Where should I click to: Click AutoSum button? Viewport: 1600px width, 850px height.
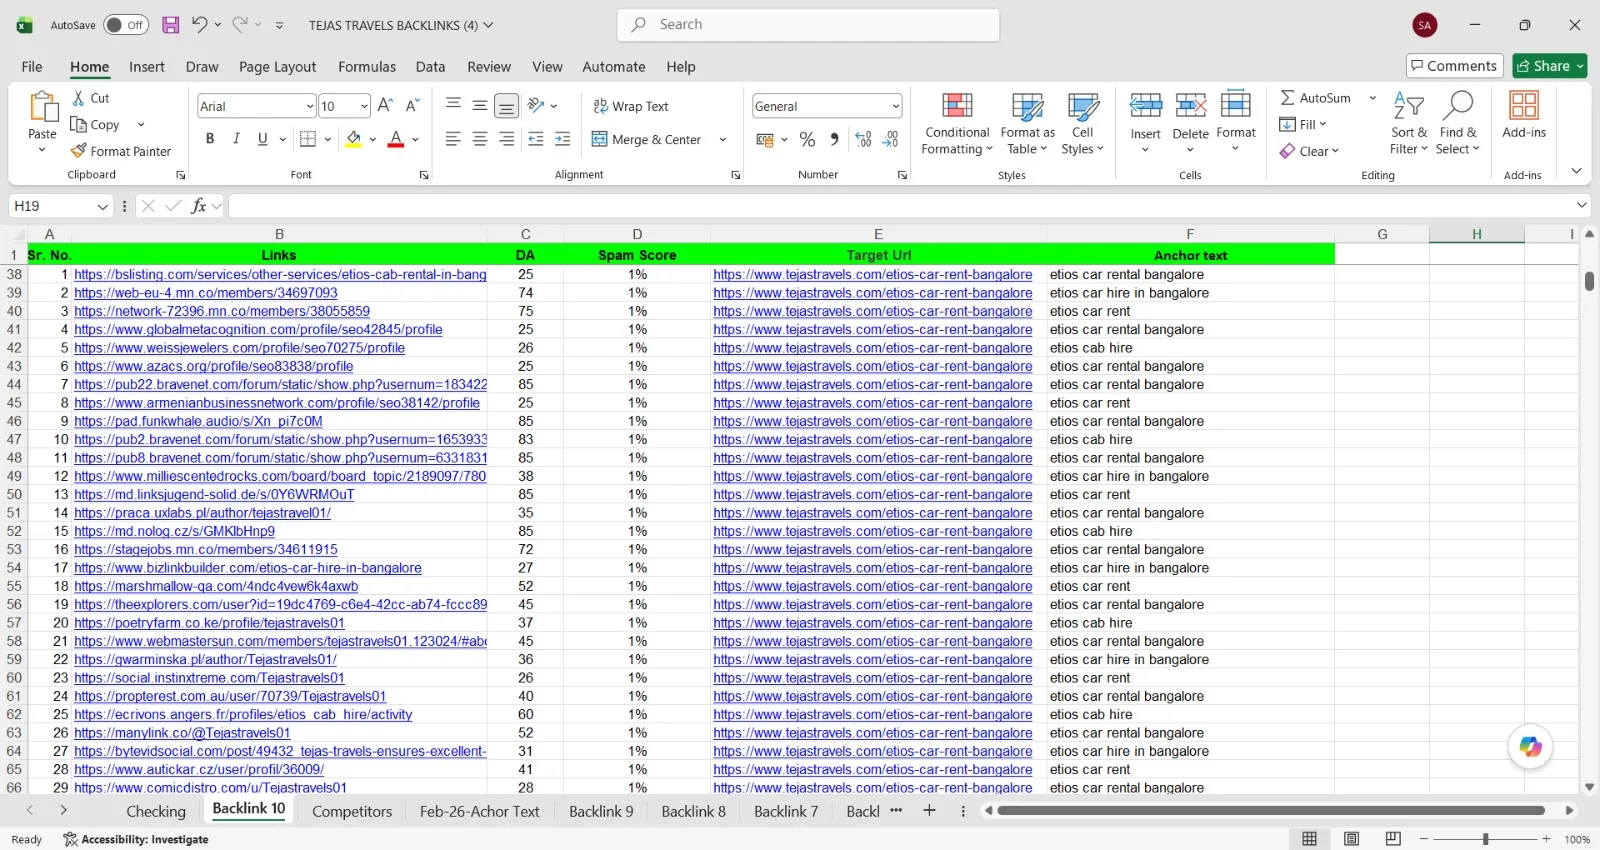pos(1316,98)
